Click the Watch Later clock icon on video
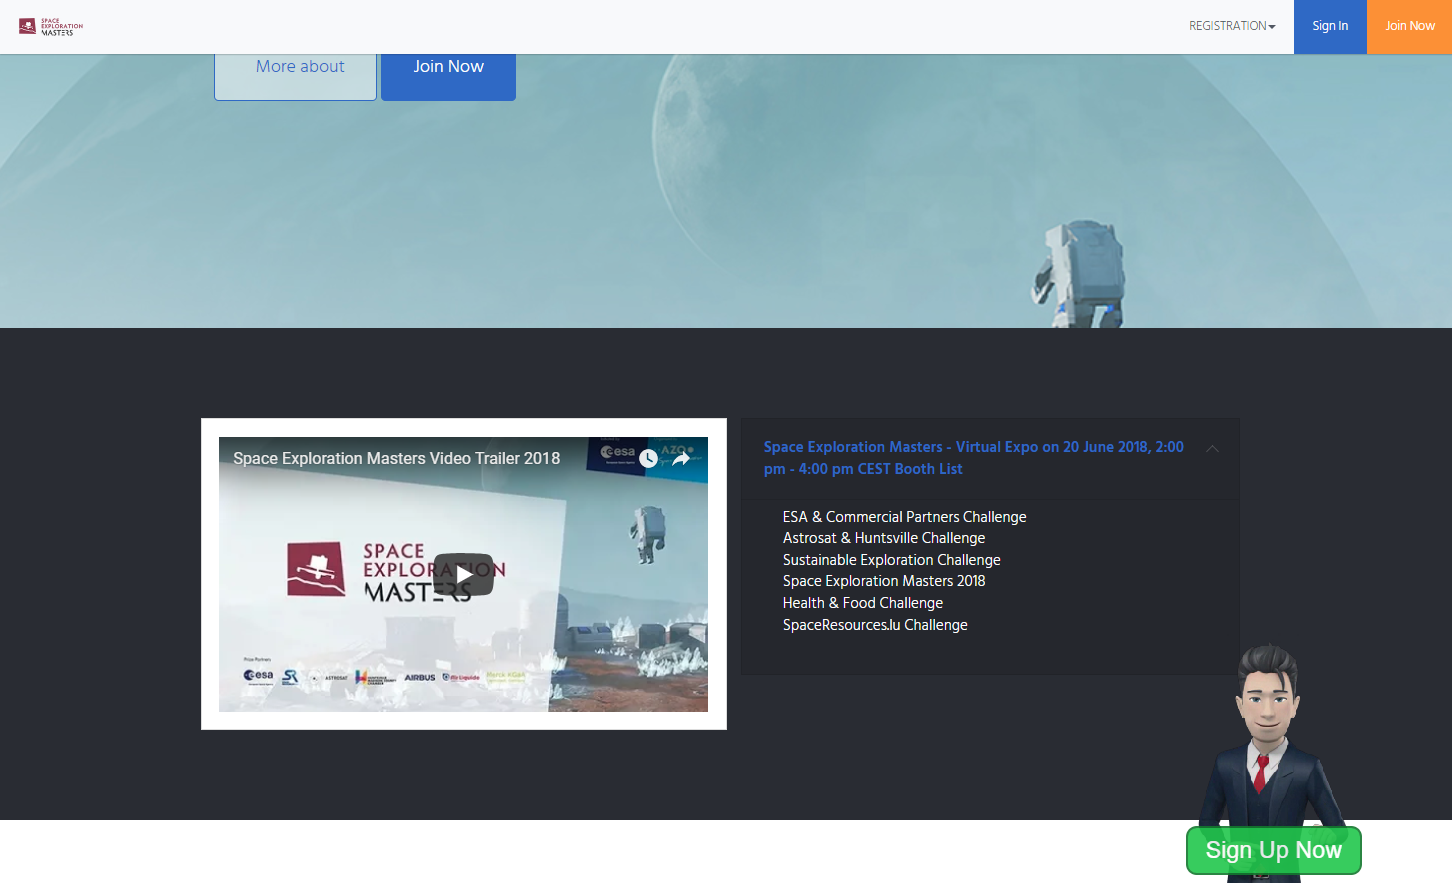The height and width of the screenshot is (883, 1452). coord(648,459)
